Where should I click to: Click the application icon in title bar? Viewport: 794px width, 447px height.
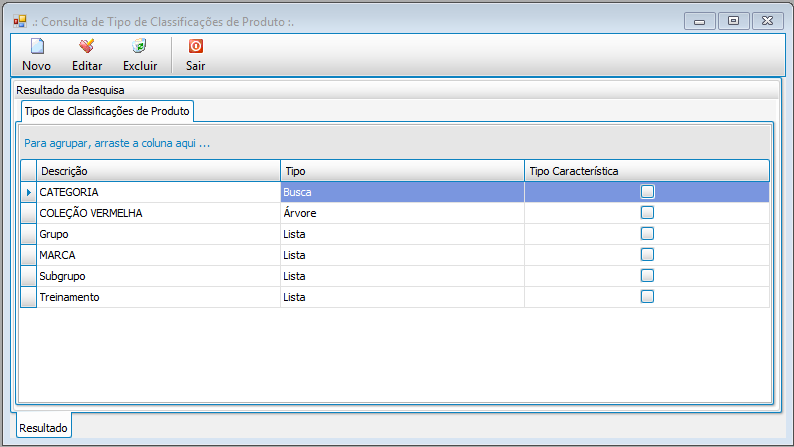(x=20, y=21)
